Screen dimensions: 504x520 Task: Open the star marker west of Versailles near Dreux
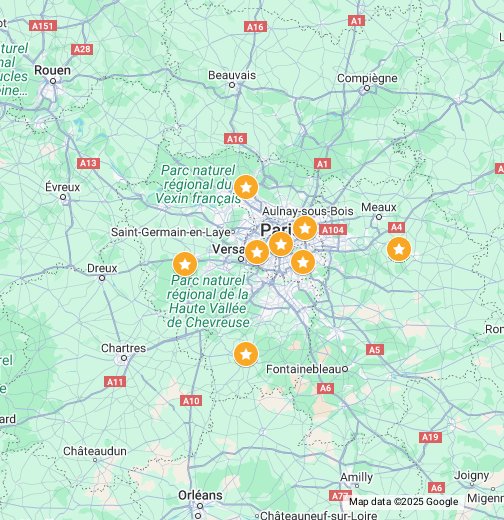(185, 264)
